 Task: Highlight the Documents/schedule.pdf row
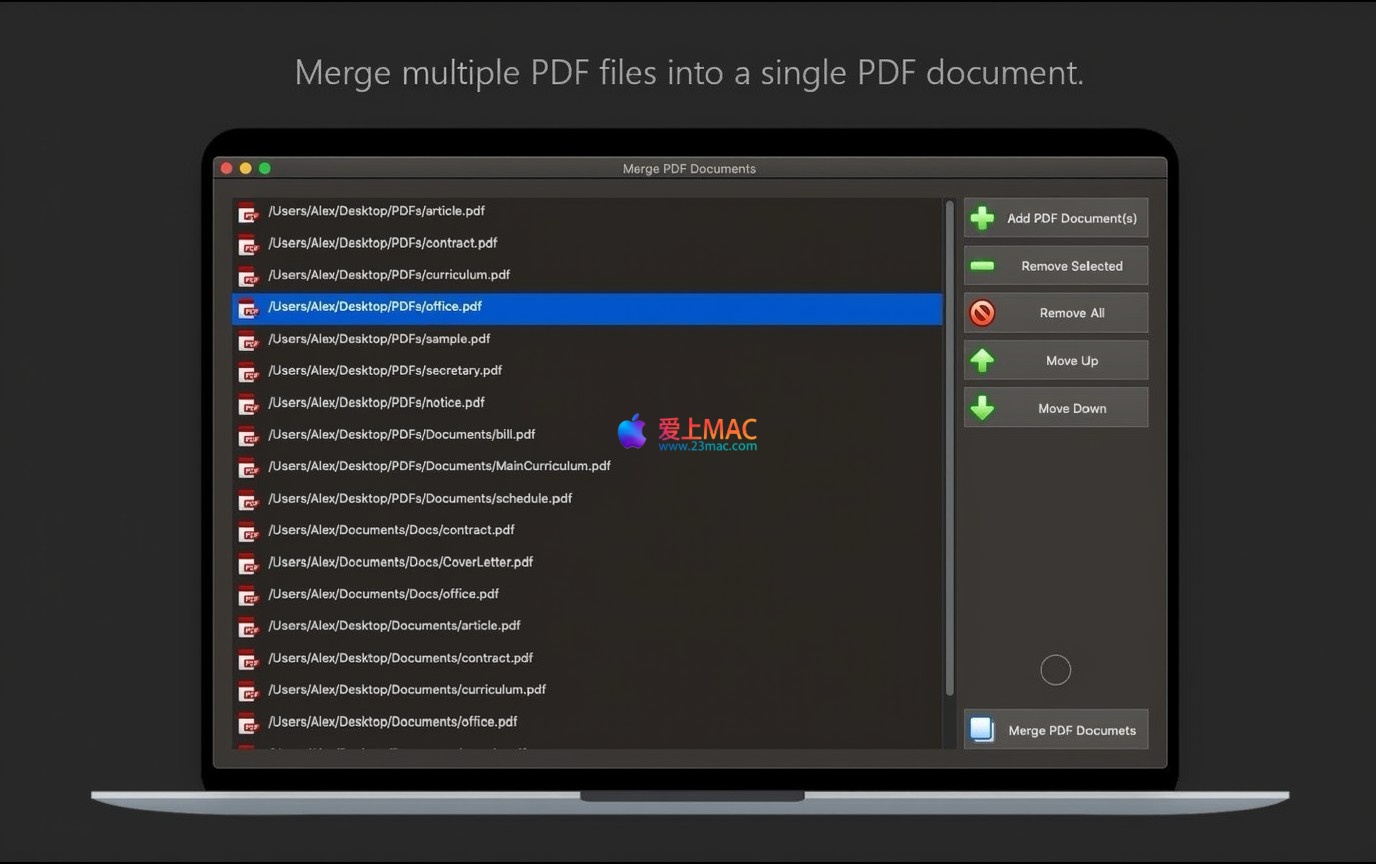pyautogui.click(x=420, y=499)
